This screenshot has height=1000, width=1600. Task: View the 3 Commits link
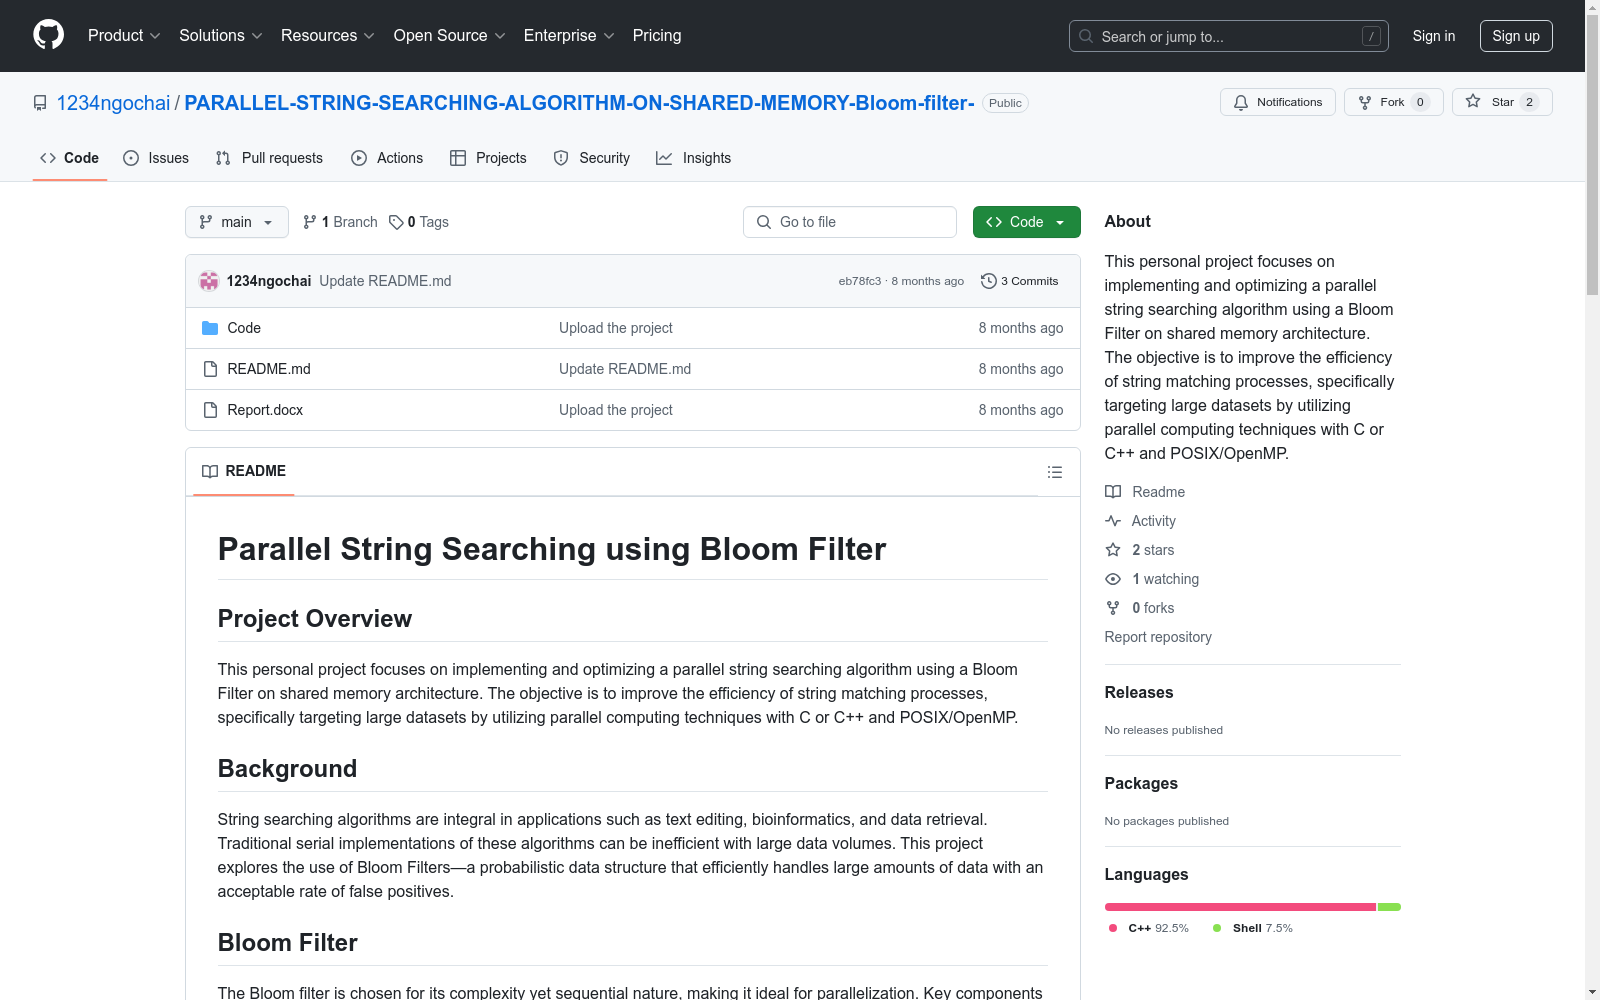point(1019,281)
